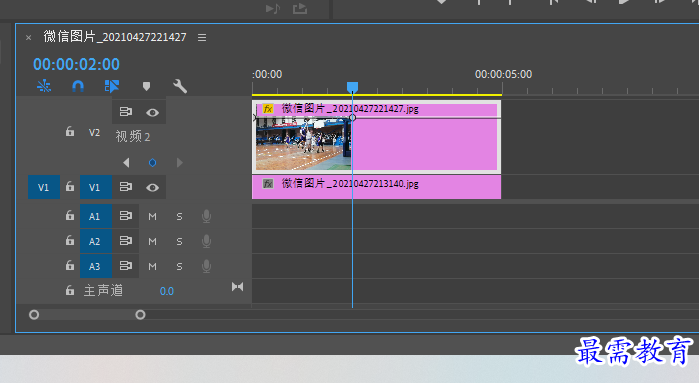Toggle V1 track targeting
The width and height of the screenshot is (699, 383).
pyautogui.click(x=96, y=187)
